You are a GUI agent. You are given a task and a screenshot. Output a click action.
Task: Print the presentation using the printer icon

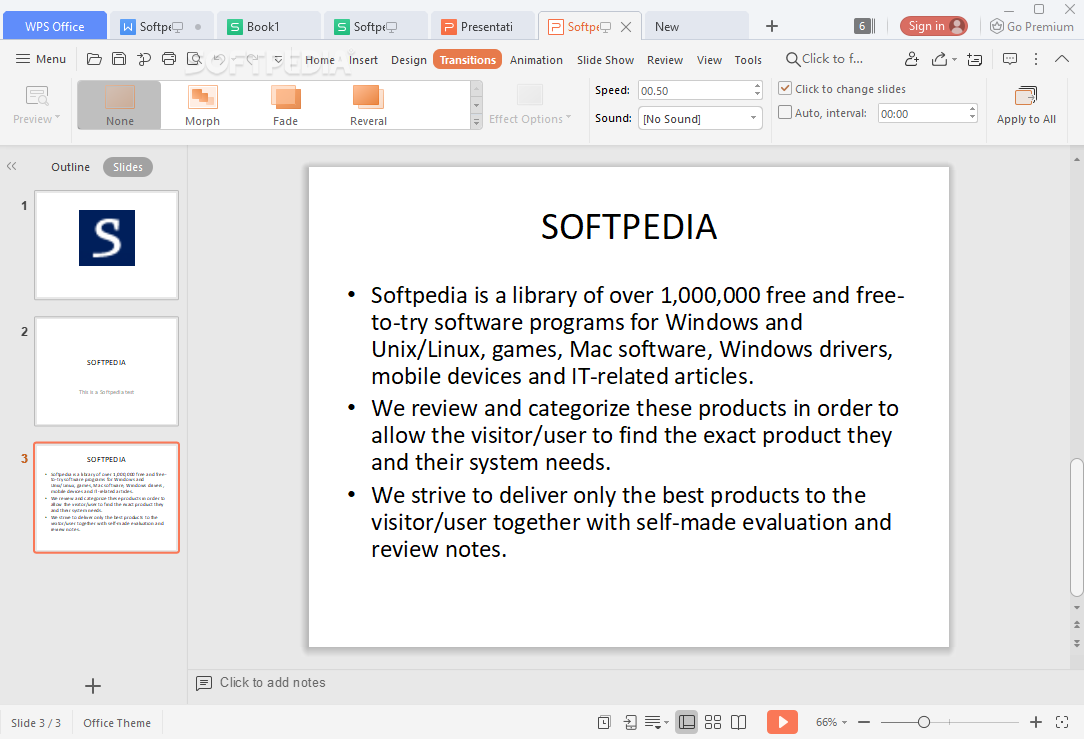coord(169,59)
